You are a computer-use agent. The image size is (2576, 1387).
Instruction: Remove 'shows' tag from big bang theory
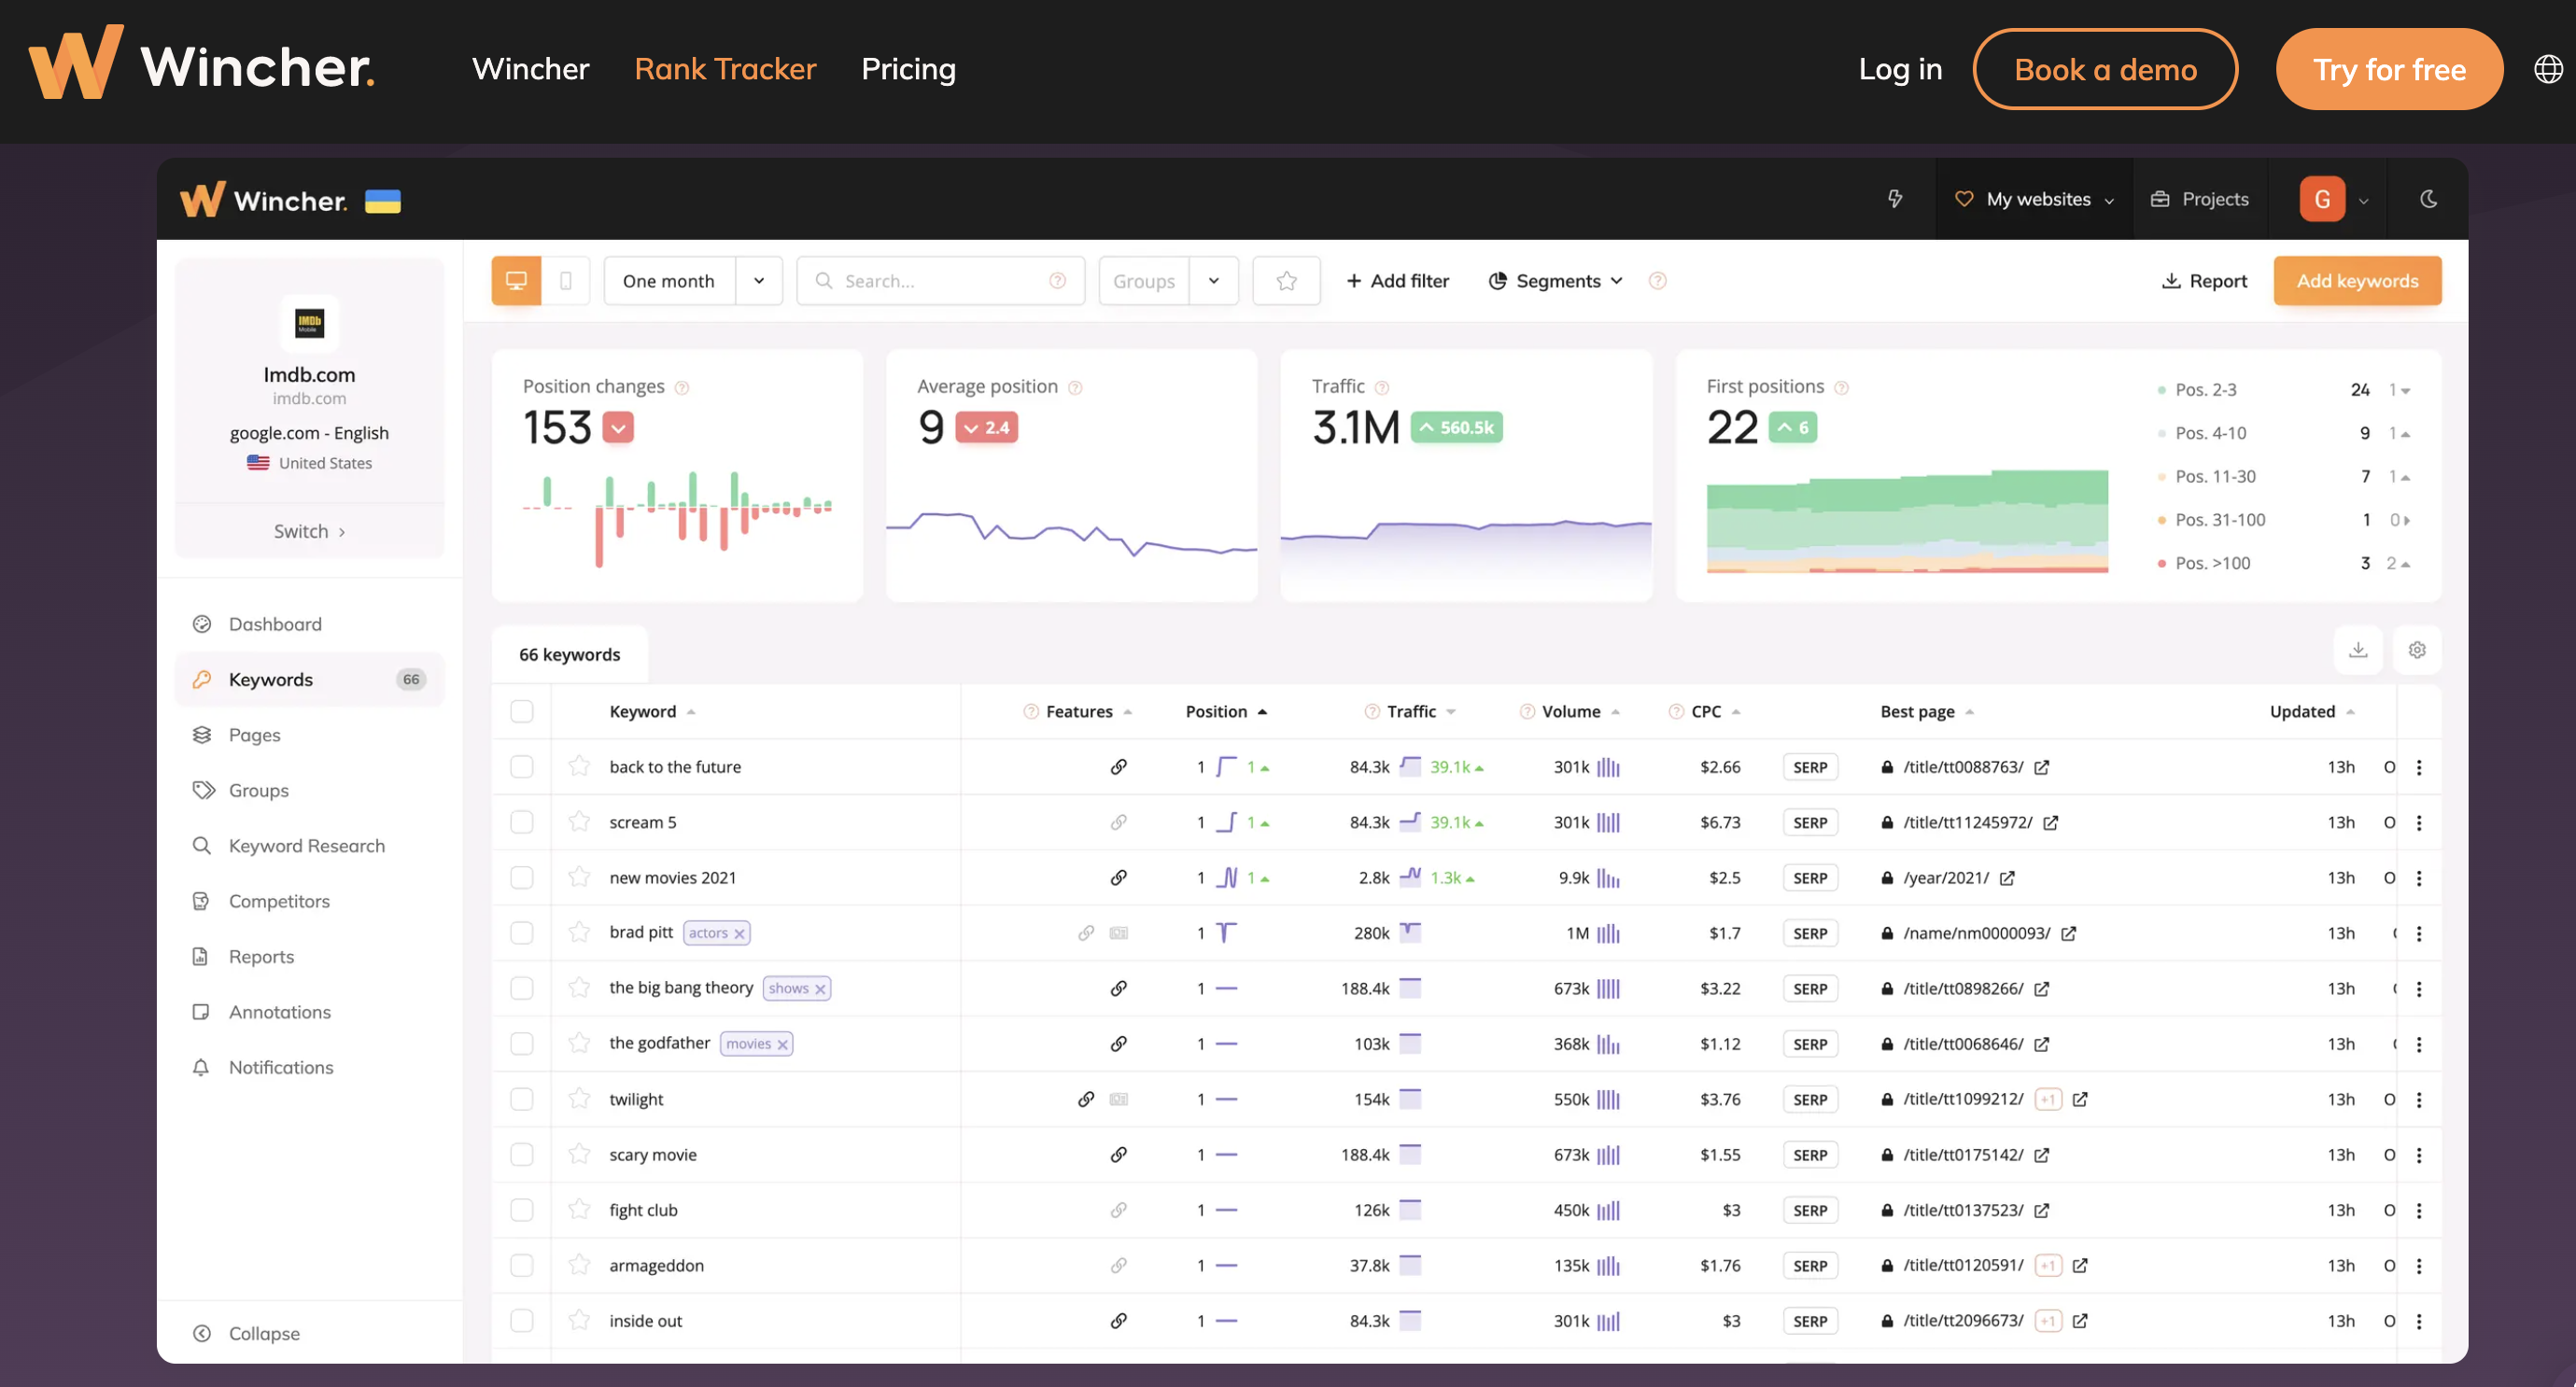click(x=820, y=989)
